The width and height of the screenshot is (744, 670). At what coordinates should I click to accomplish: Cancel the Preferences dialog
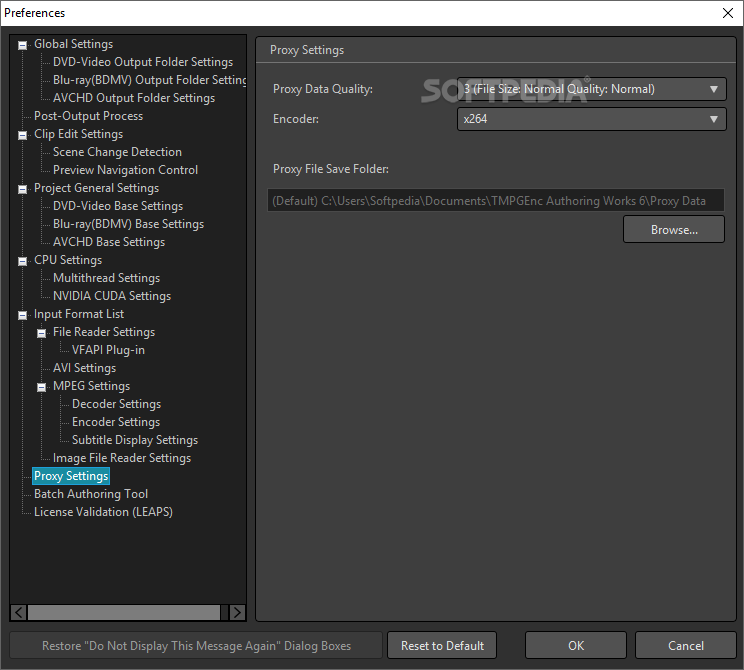click(x=686, y=646)
